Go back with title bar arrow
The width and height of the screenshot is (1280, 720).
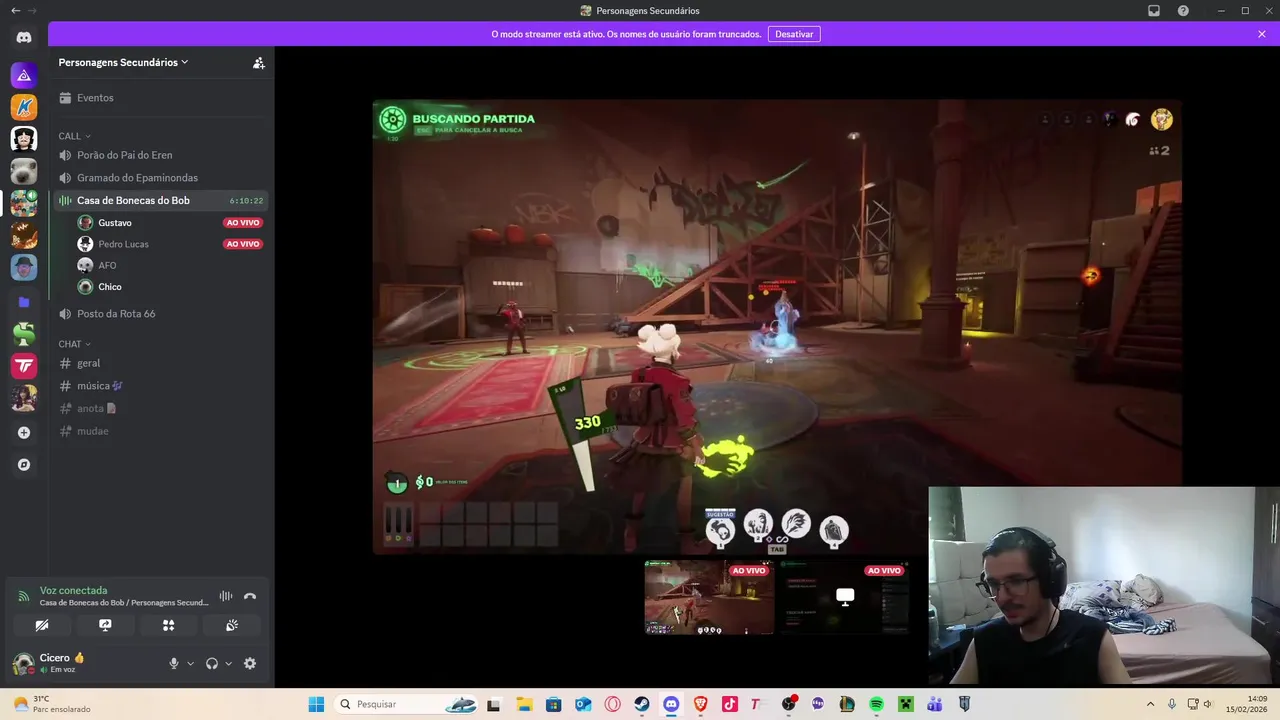point(14,10)
